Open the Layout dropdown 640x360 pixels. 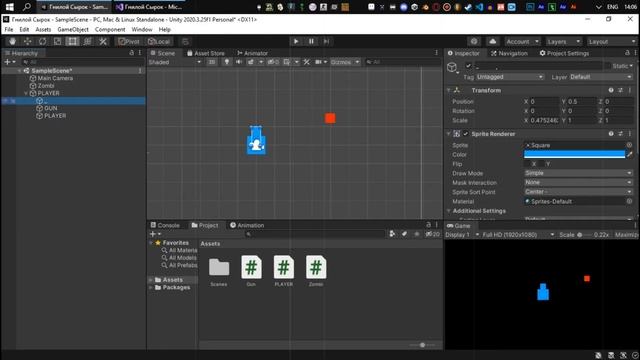coord(612,41)
